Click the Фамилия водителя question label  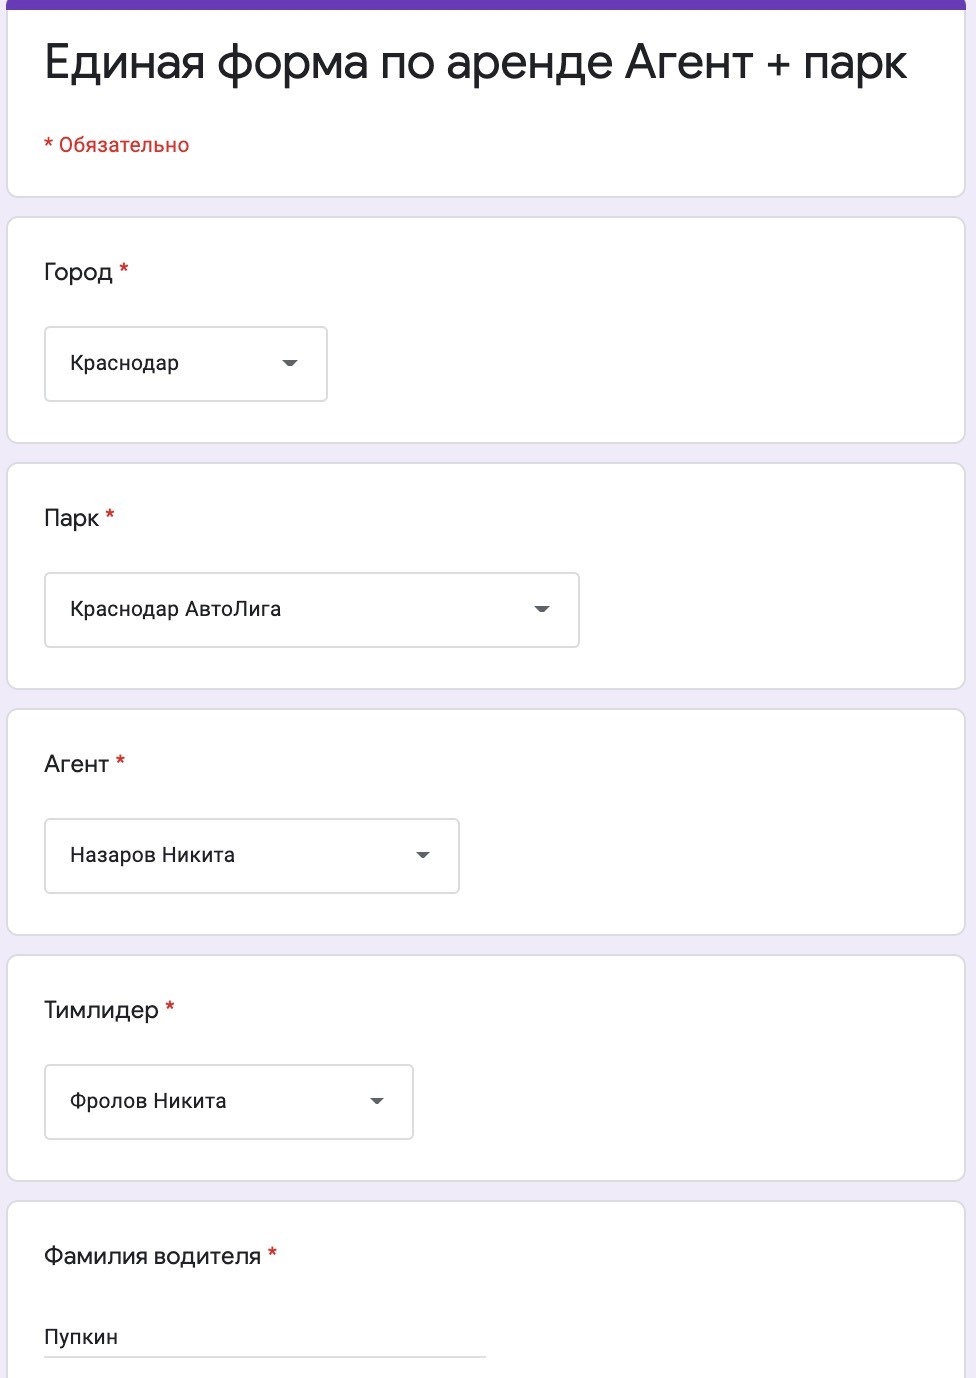(x=152, y=1256)
